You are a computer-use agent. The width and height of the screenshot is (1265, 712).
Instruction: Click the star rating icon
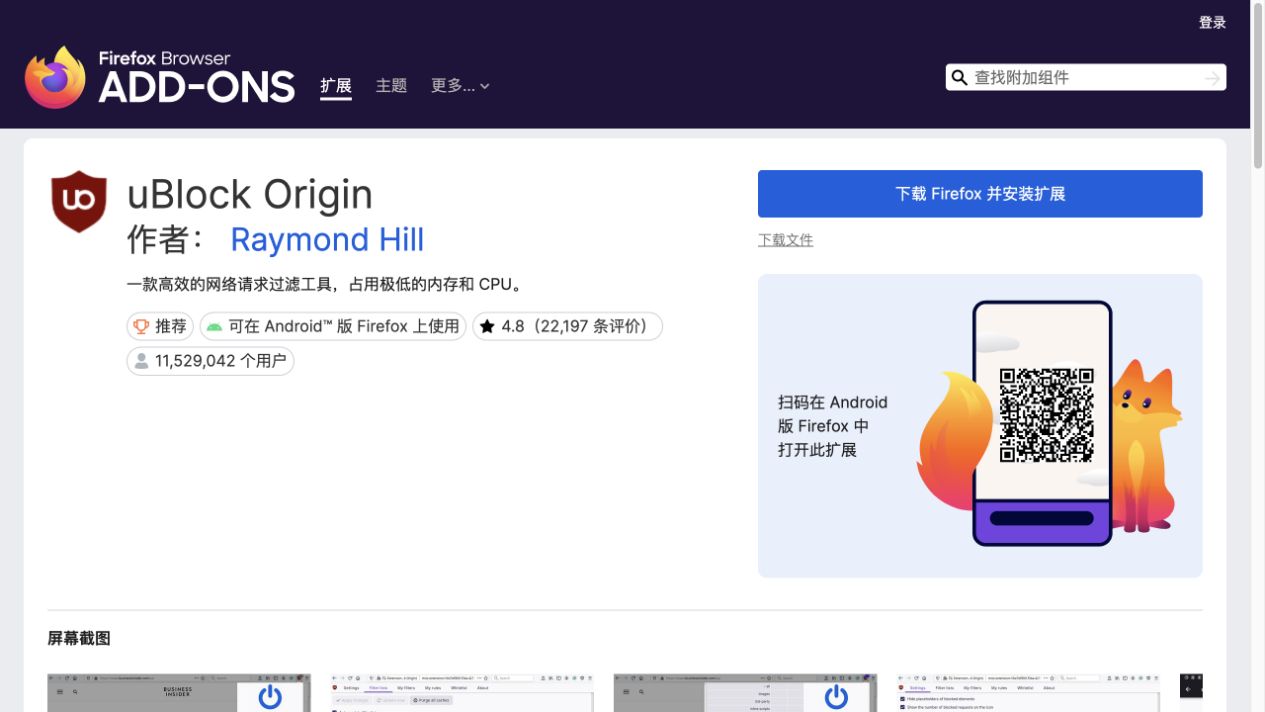(x=487, y=326)
